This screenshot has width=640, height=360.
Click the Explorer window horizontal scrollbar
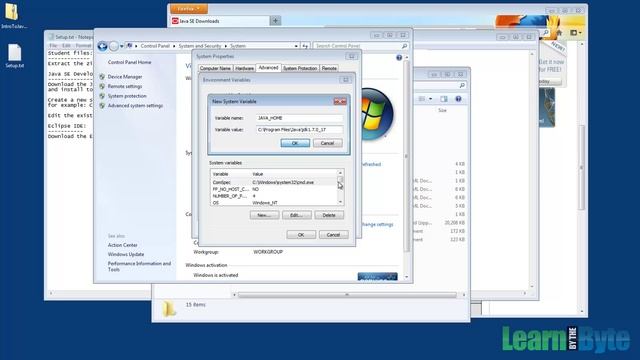pos(347,295)
